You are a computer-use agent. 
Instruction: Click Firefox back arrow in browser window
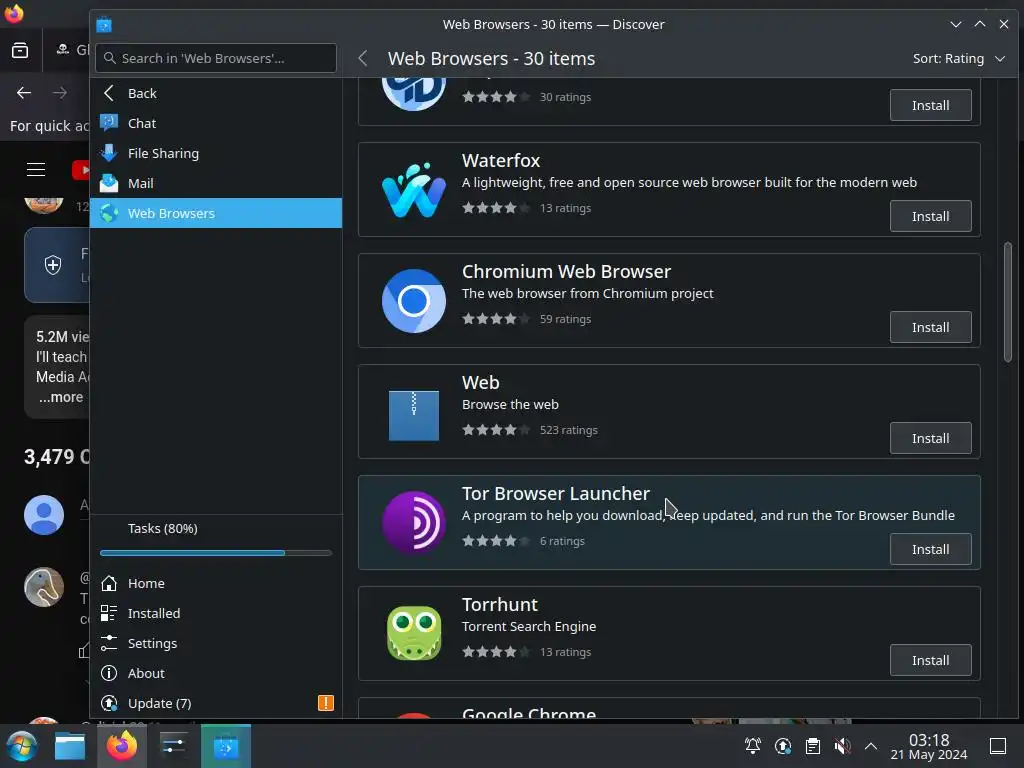[x=24, y=93]
